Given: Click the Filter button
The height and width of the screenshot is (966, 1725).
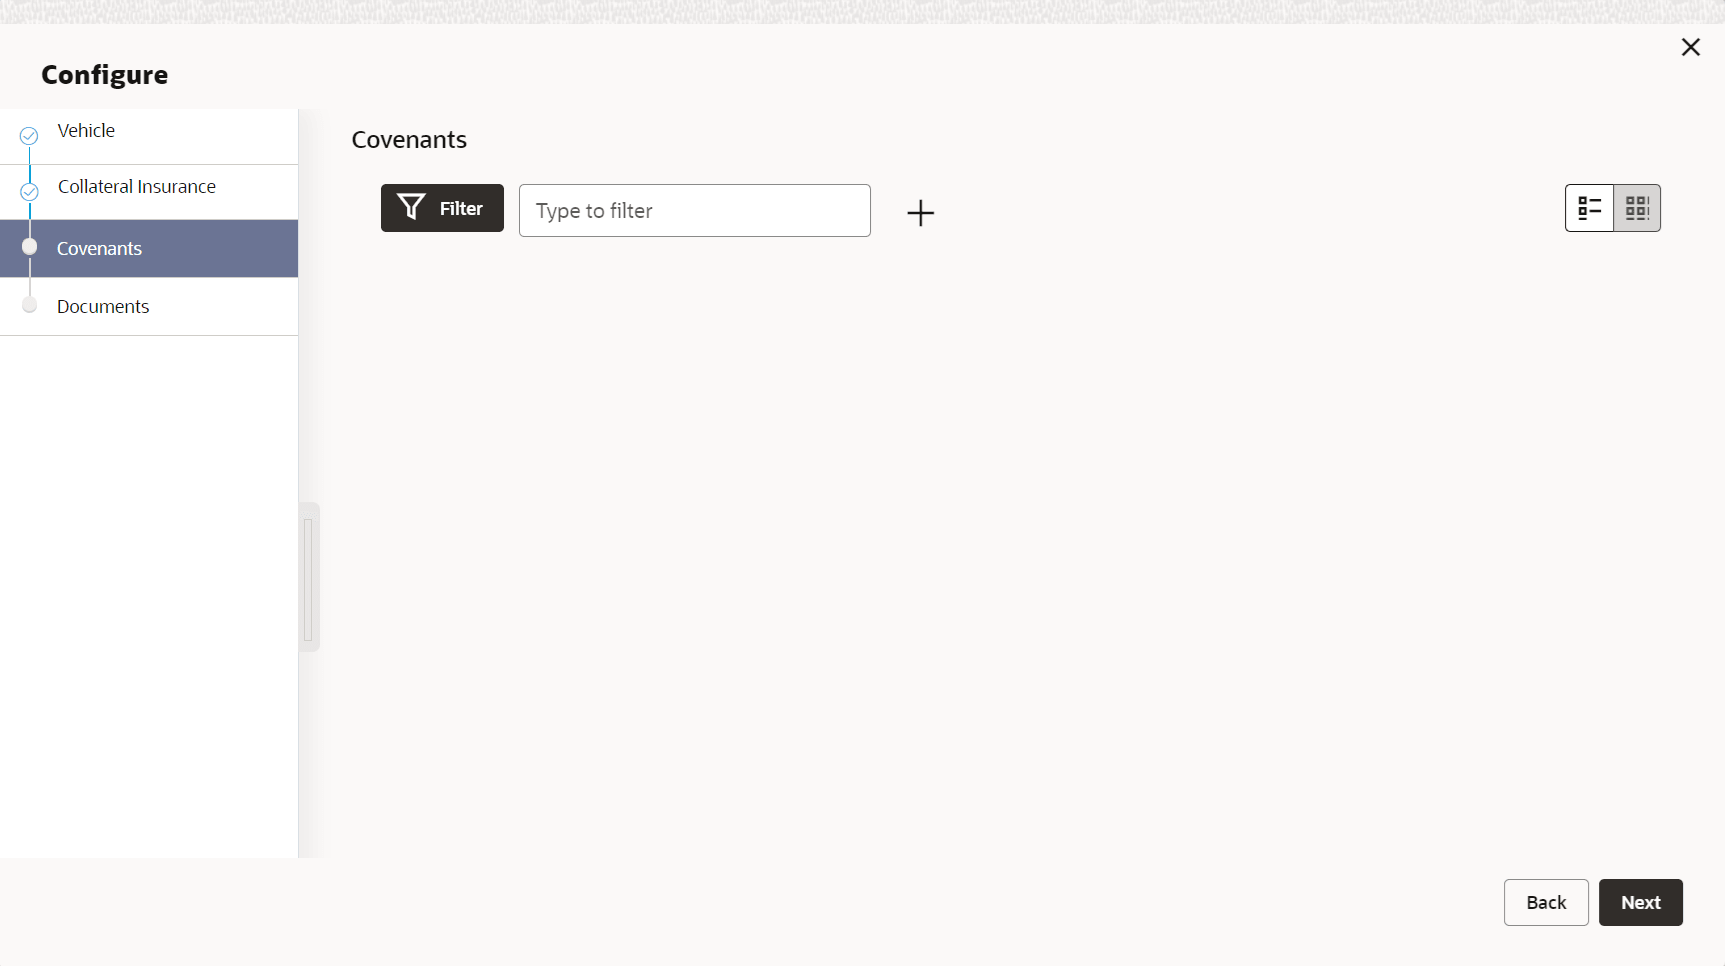Looking at the screenshot, I should pos(442,208).
